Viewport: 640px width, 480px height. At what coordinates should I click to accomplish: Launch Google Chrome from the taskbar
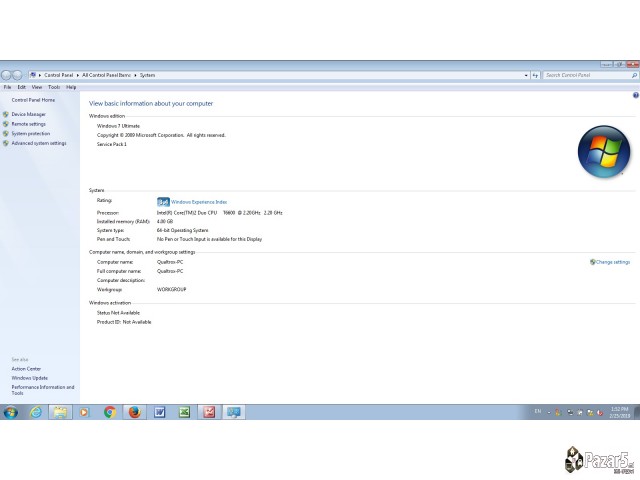110,412
